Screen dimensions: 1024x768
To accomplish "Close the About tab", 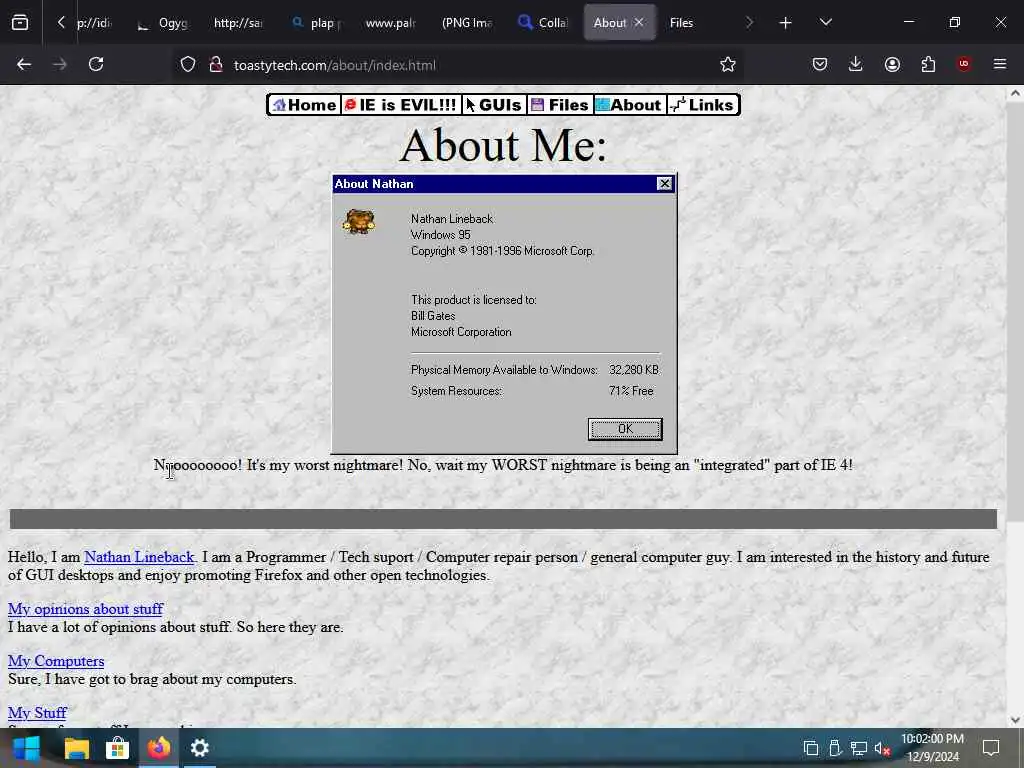I will [639, 23].
